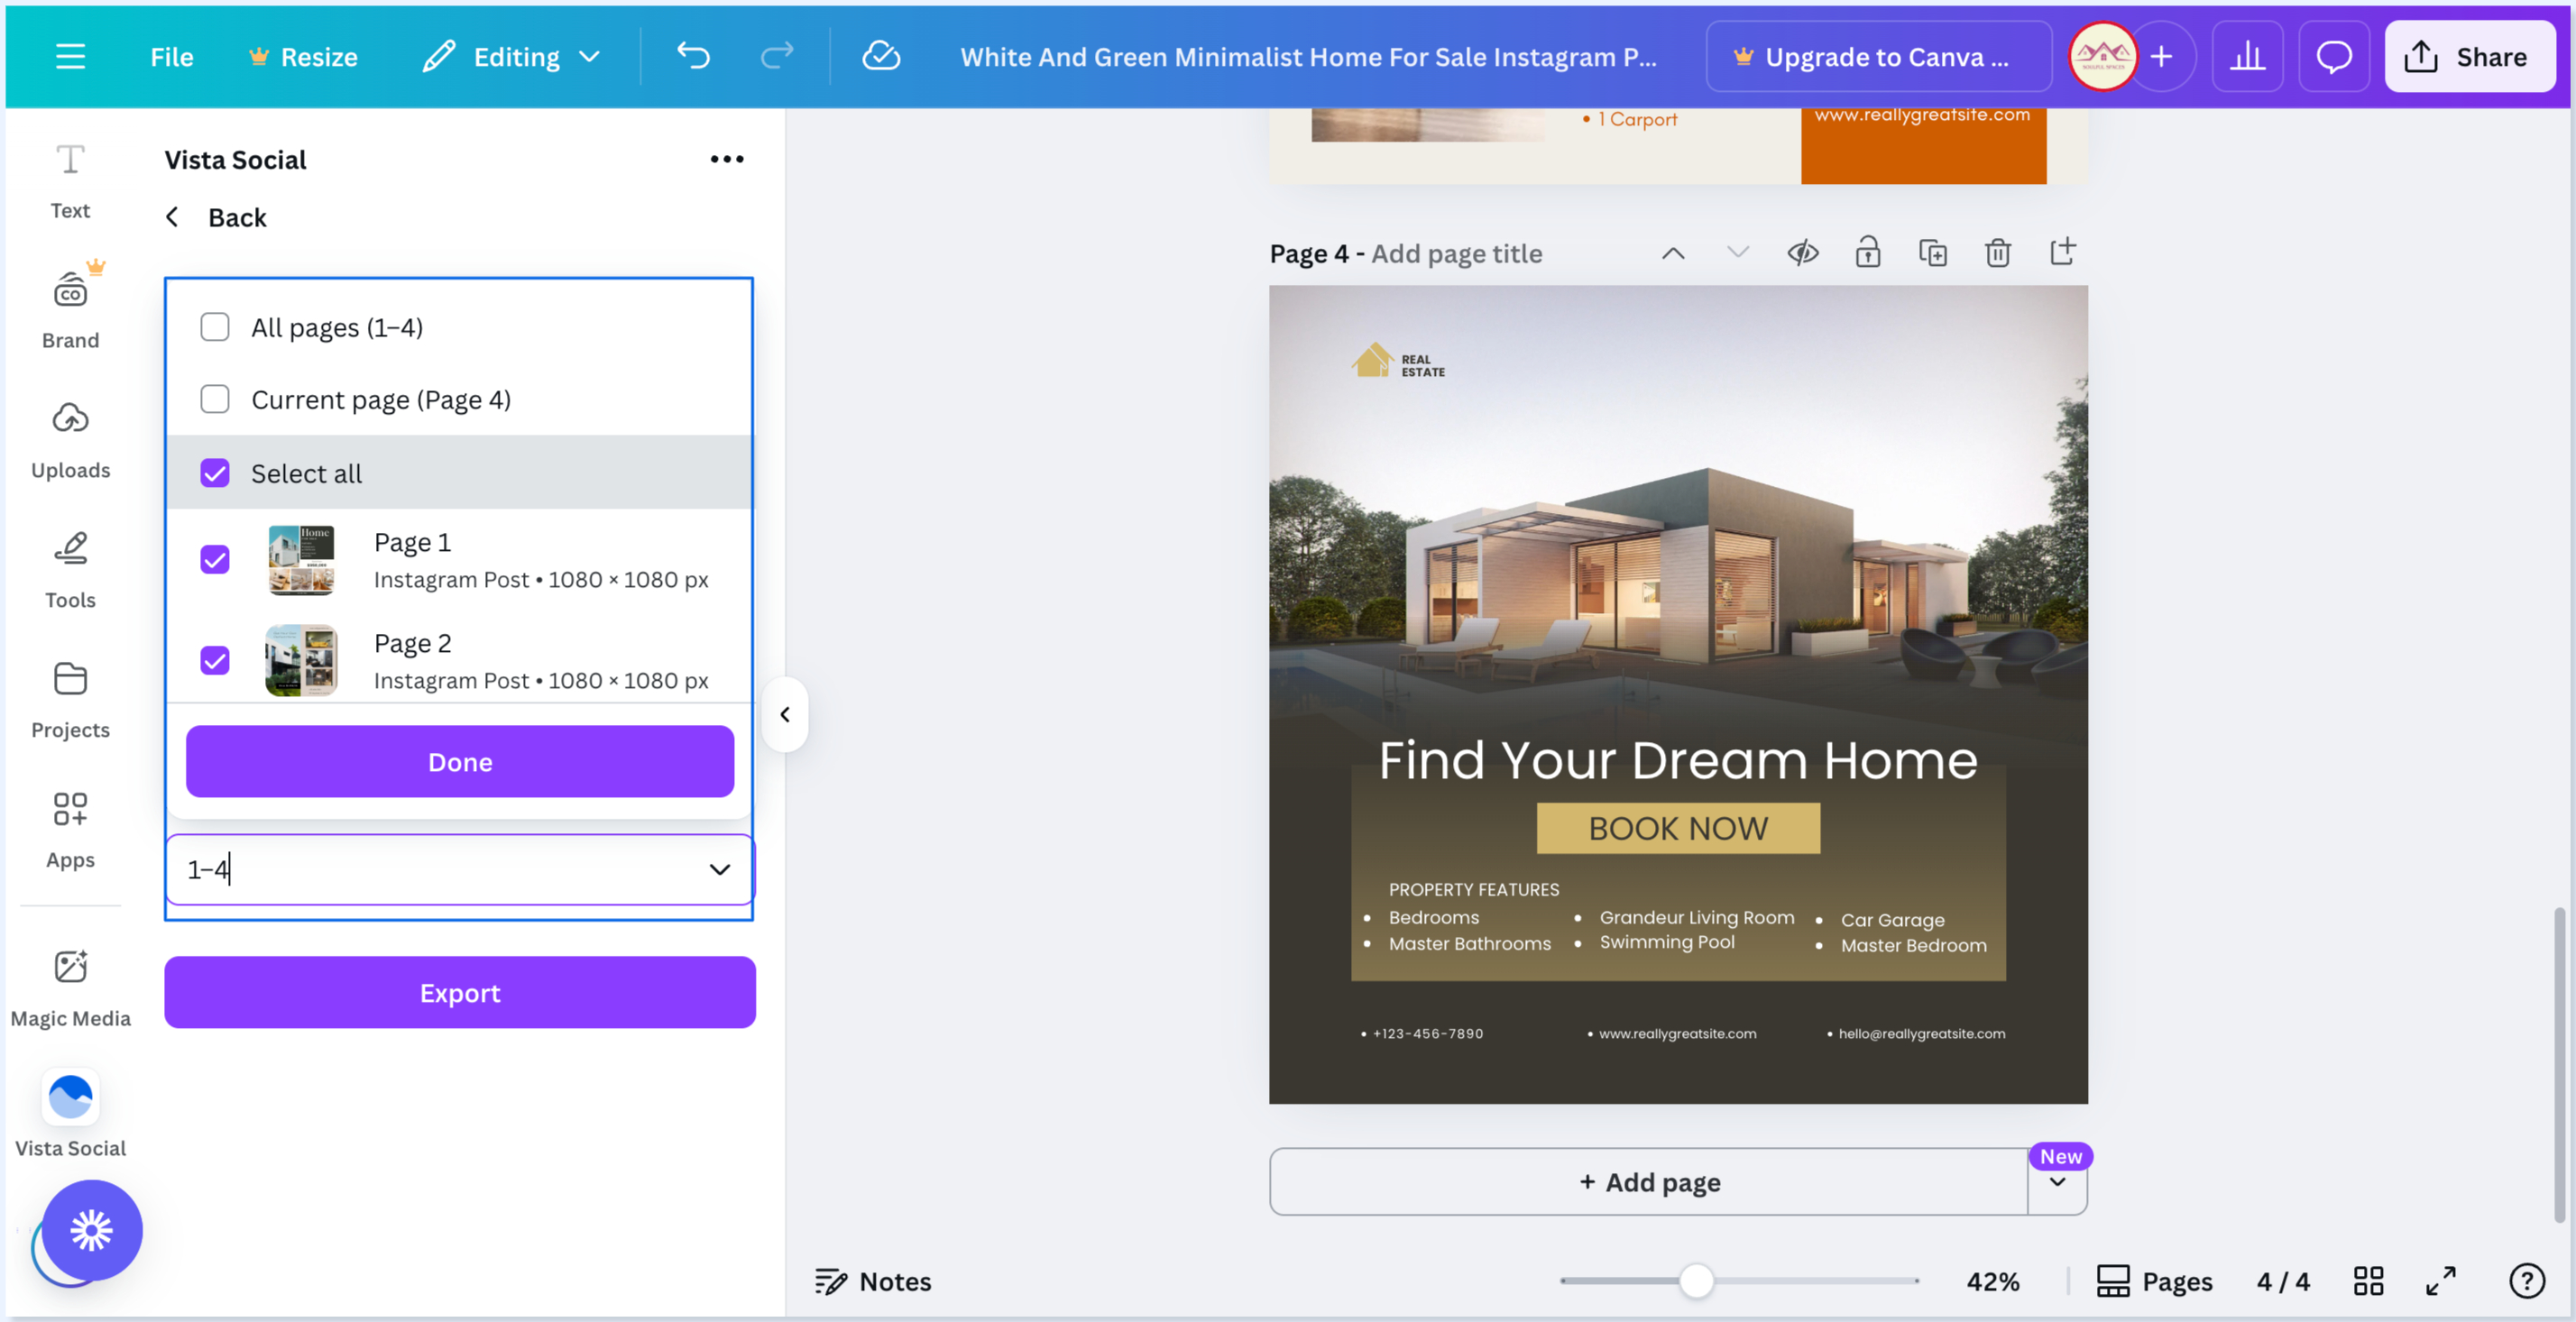The height and width of the screenshot is (1322, 2576).
Task: Lock Page 4 using lock icon
Action: pos(1867,253)
